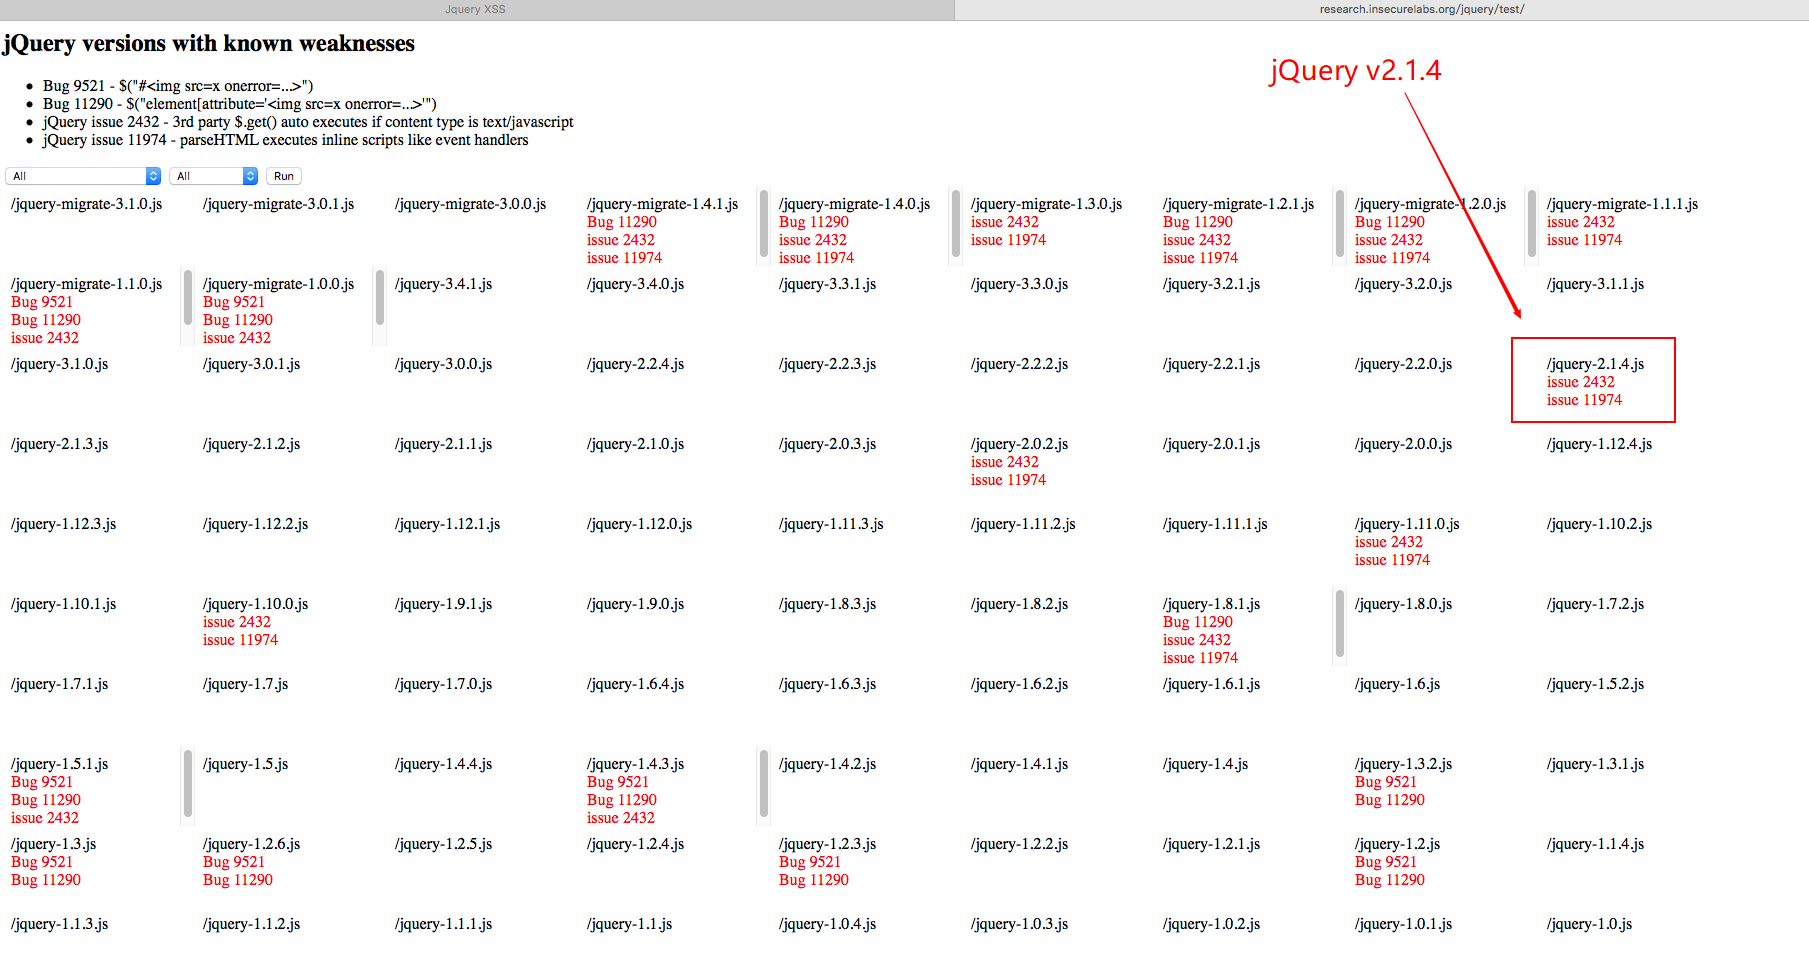Select the research.insecurelabs.org/jquery/test/ tab

1420,9
